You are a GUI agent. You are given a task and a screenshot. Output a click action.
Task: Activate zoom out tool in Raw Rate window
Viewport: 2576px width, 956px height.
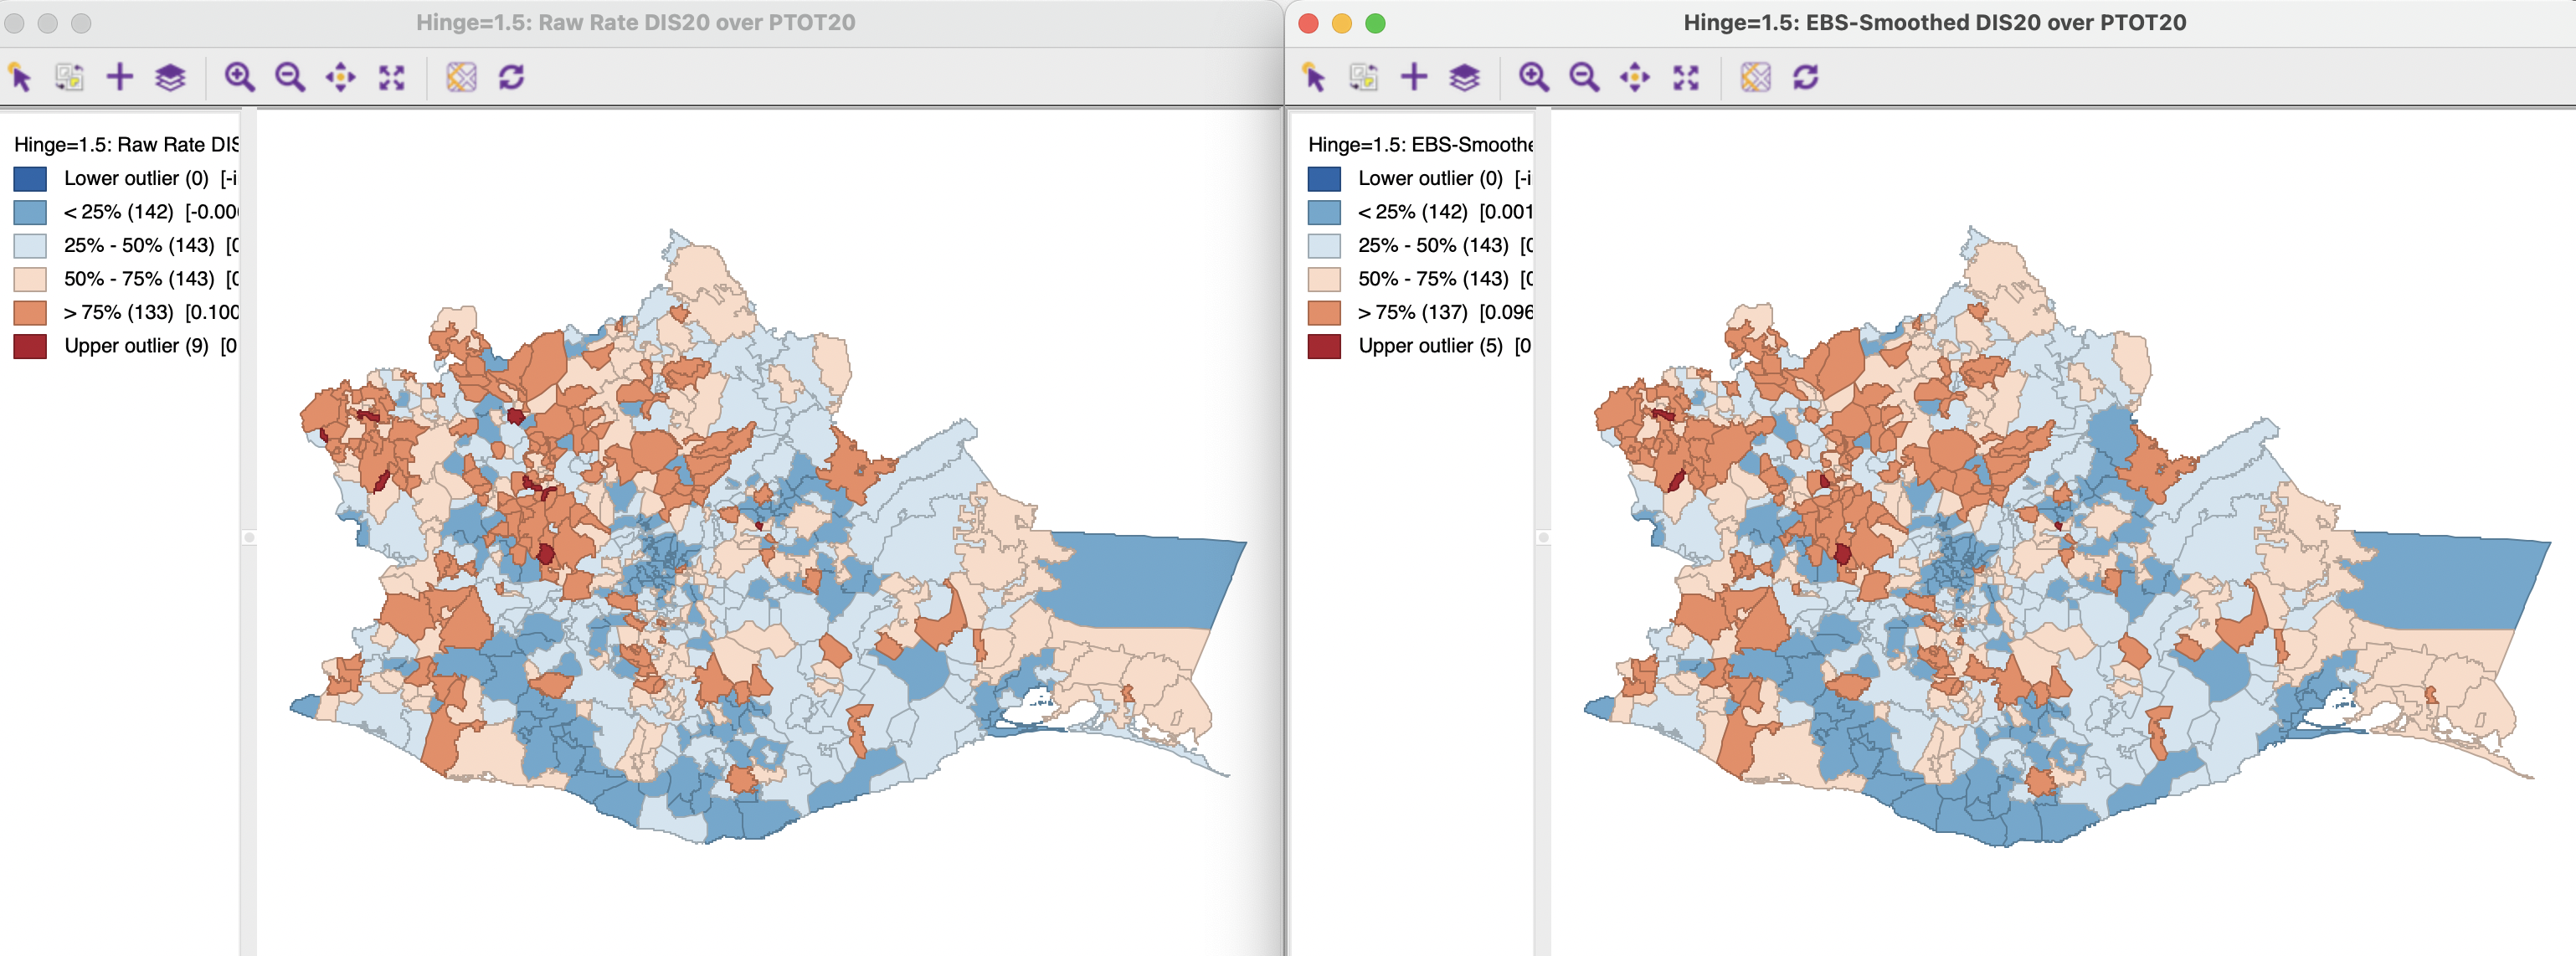(x=290, y=77)
